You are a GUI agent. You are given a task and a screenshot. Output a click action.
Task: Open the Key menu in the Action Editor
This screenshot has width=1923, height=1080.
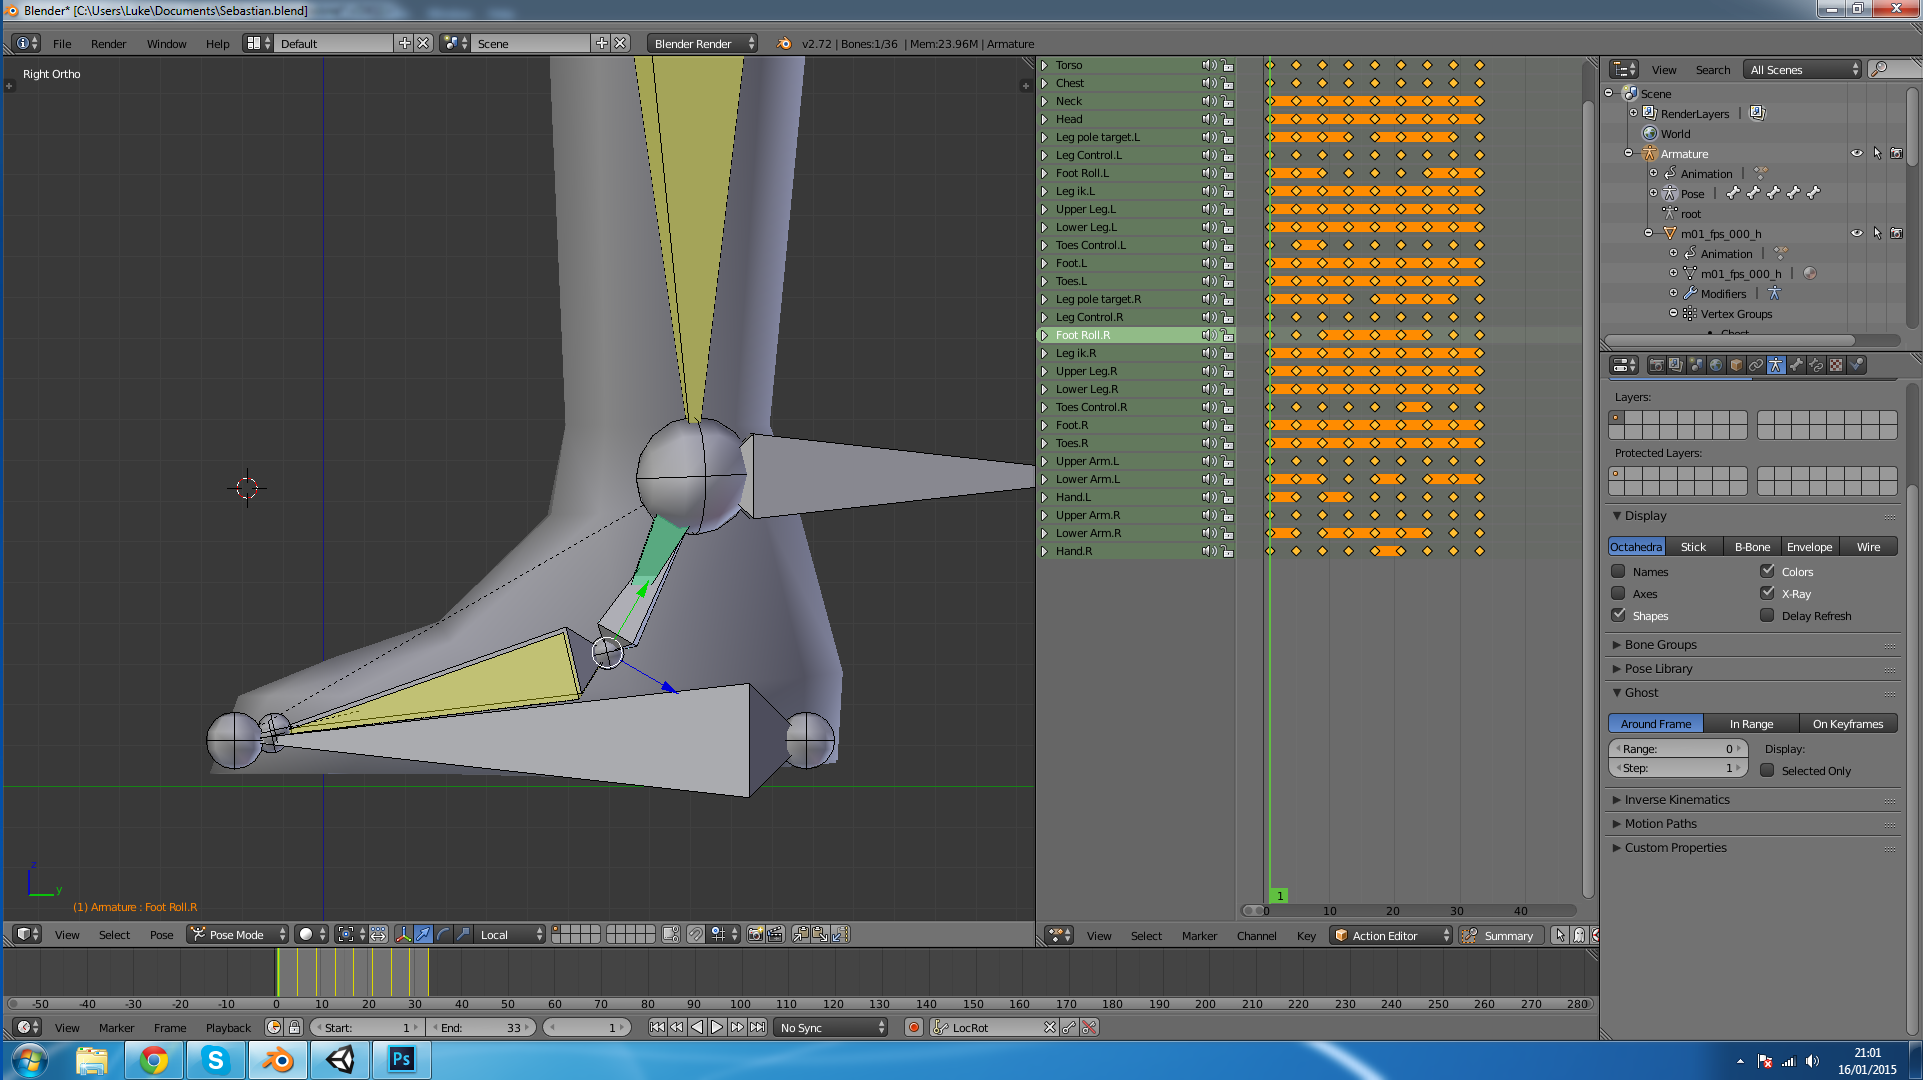[1306, 936]
